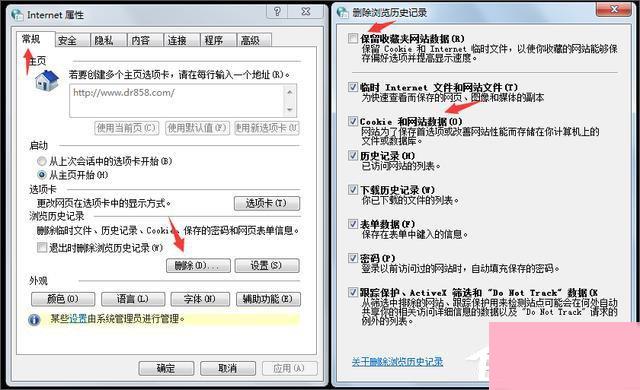Toggle the 表单数据(F) checkbox

pyautogui.click(x=353, y=224)
